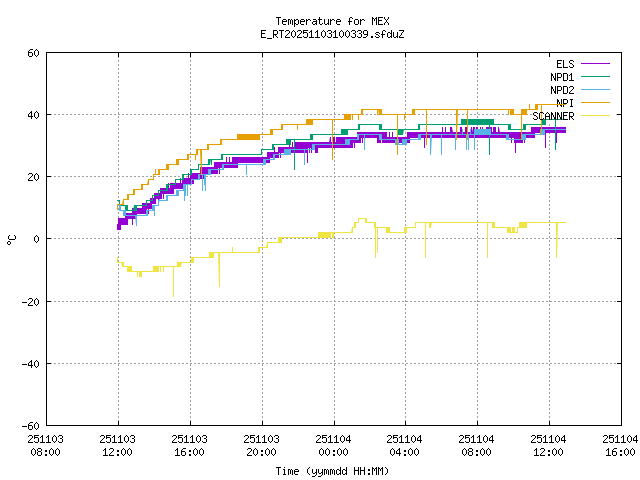Click the NPD2 legend entry text
640x480 pixels.
click(x=561, y=90)
